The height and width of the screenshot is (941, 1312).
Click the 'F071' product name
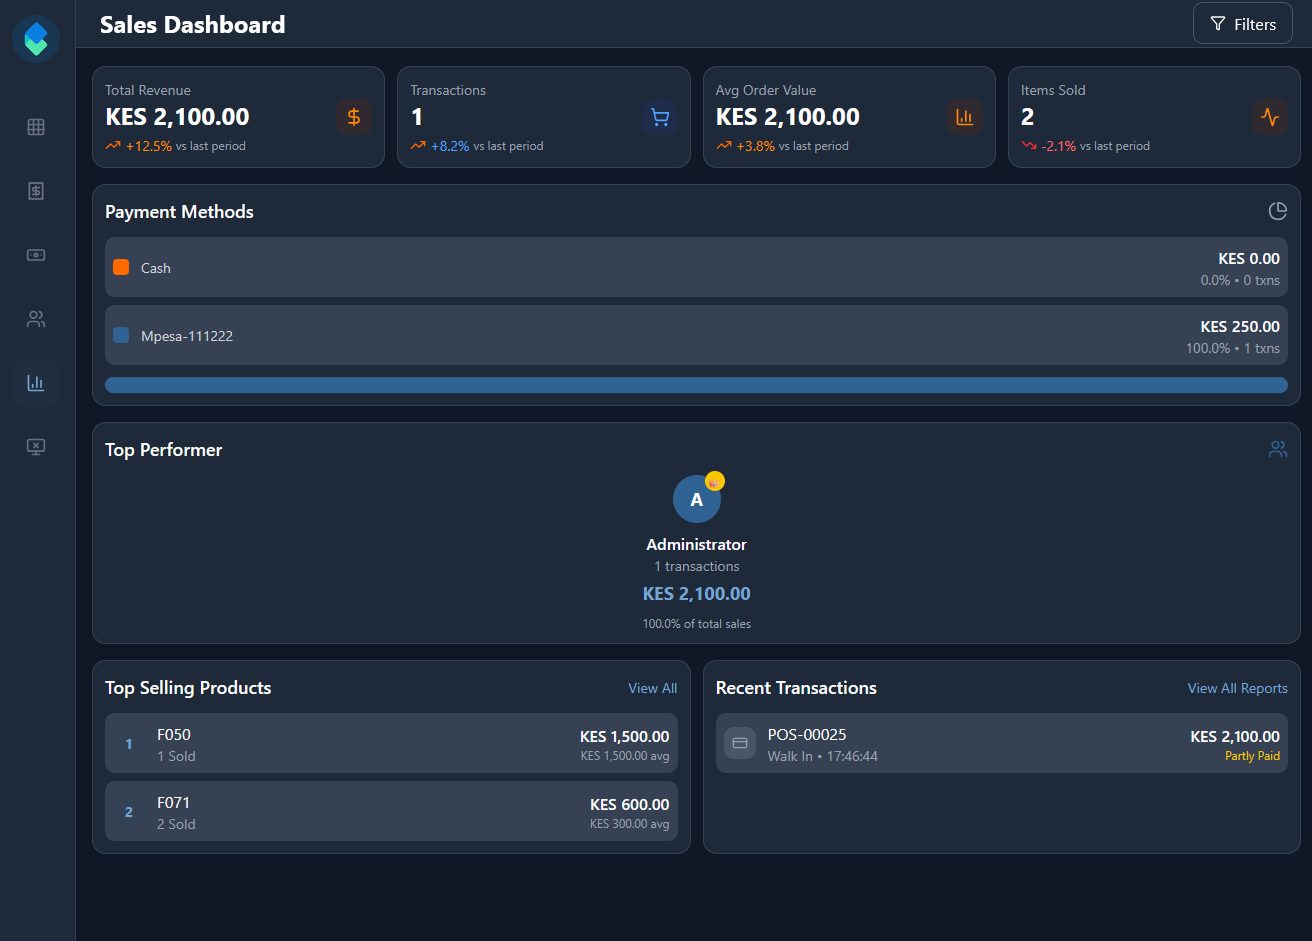[174, 802]
